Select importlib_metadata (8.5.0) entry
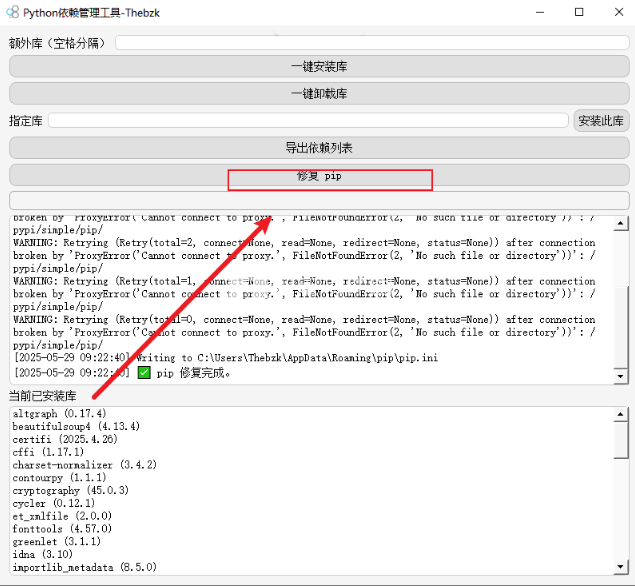 (84, 567)
